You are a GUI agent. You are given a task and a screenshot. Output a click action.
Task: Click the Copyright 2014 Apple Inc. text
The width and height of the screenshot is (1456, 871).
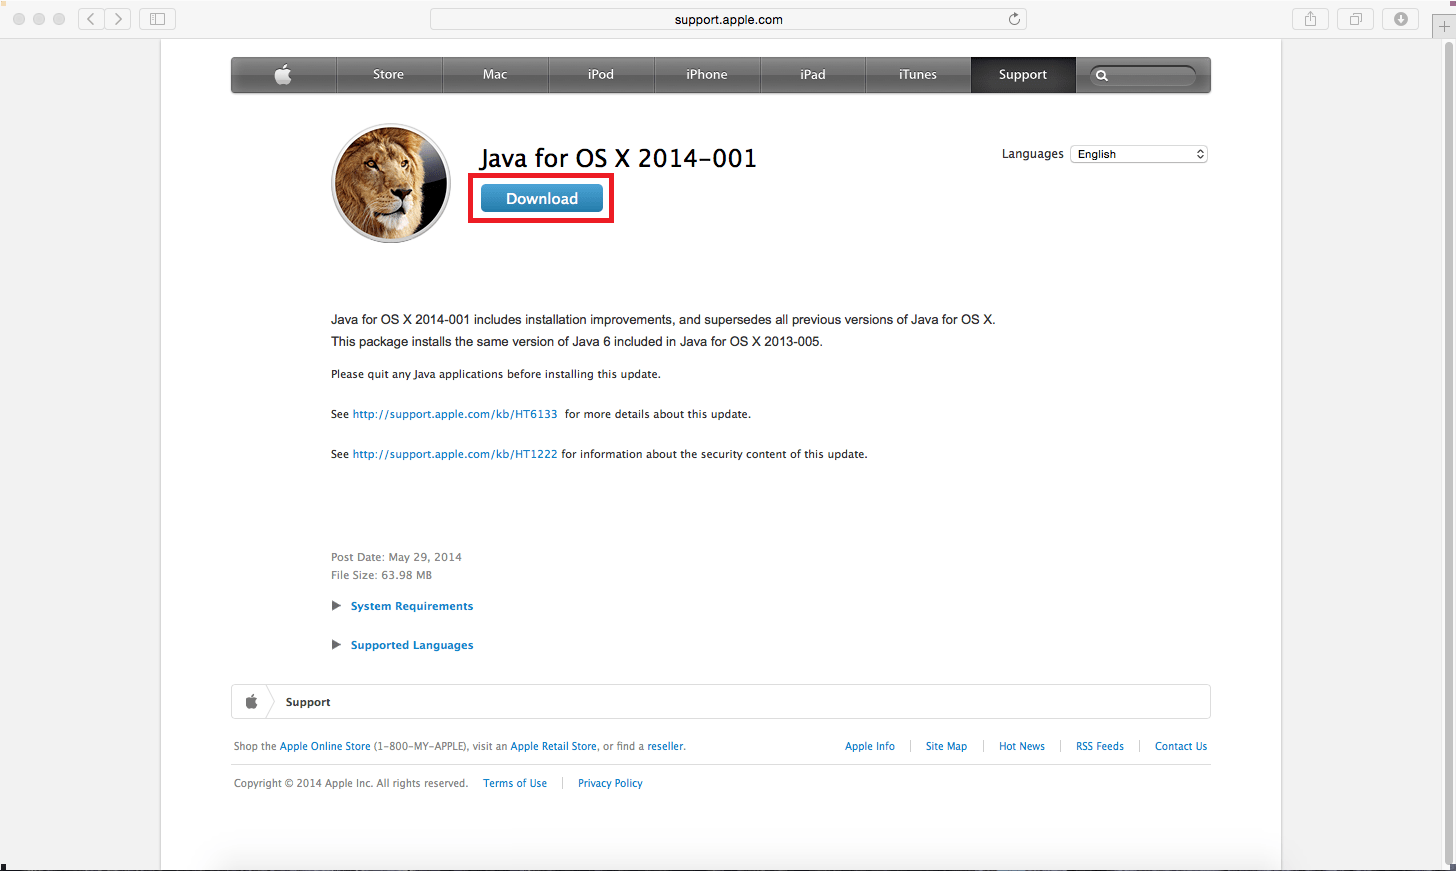351,783
